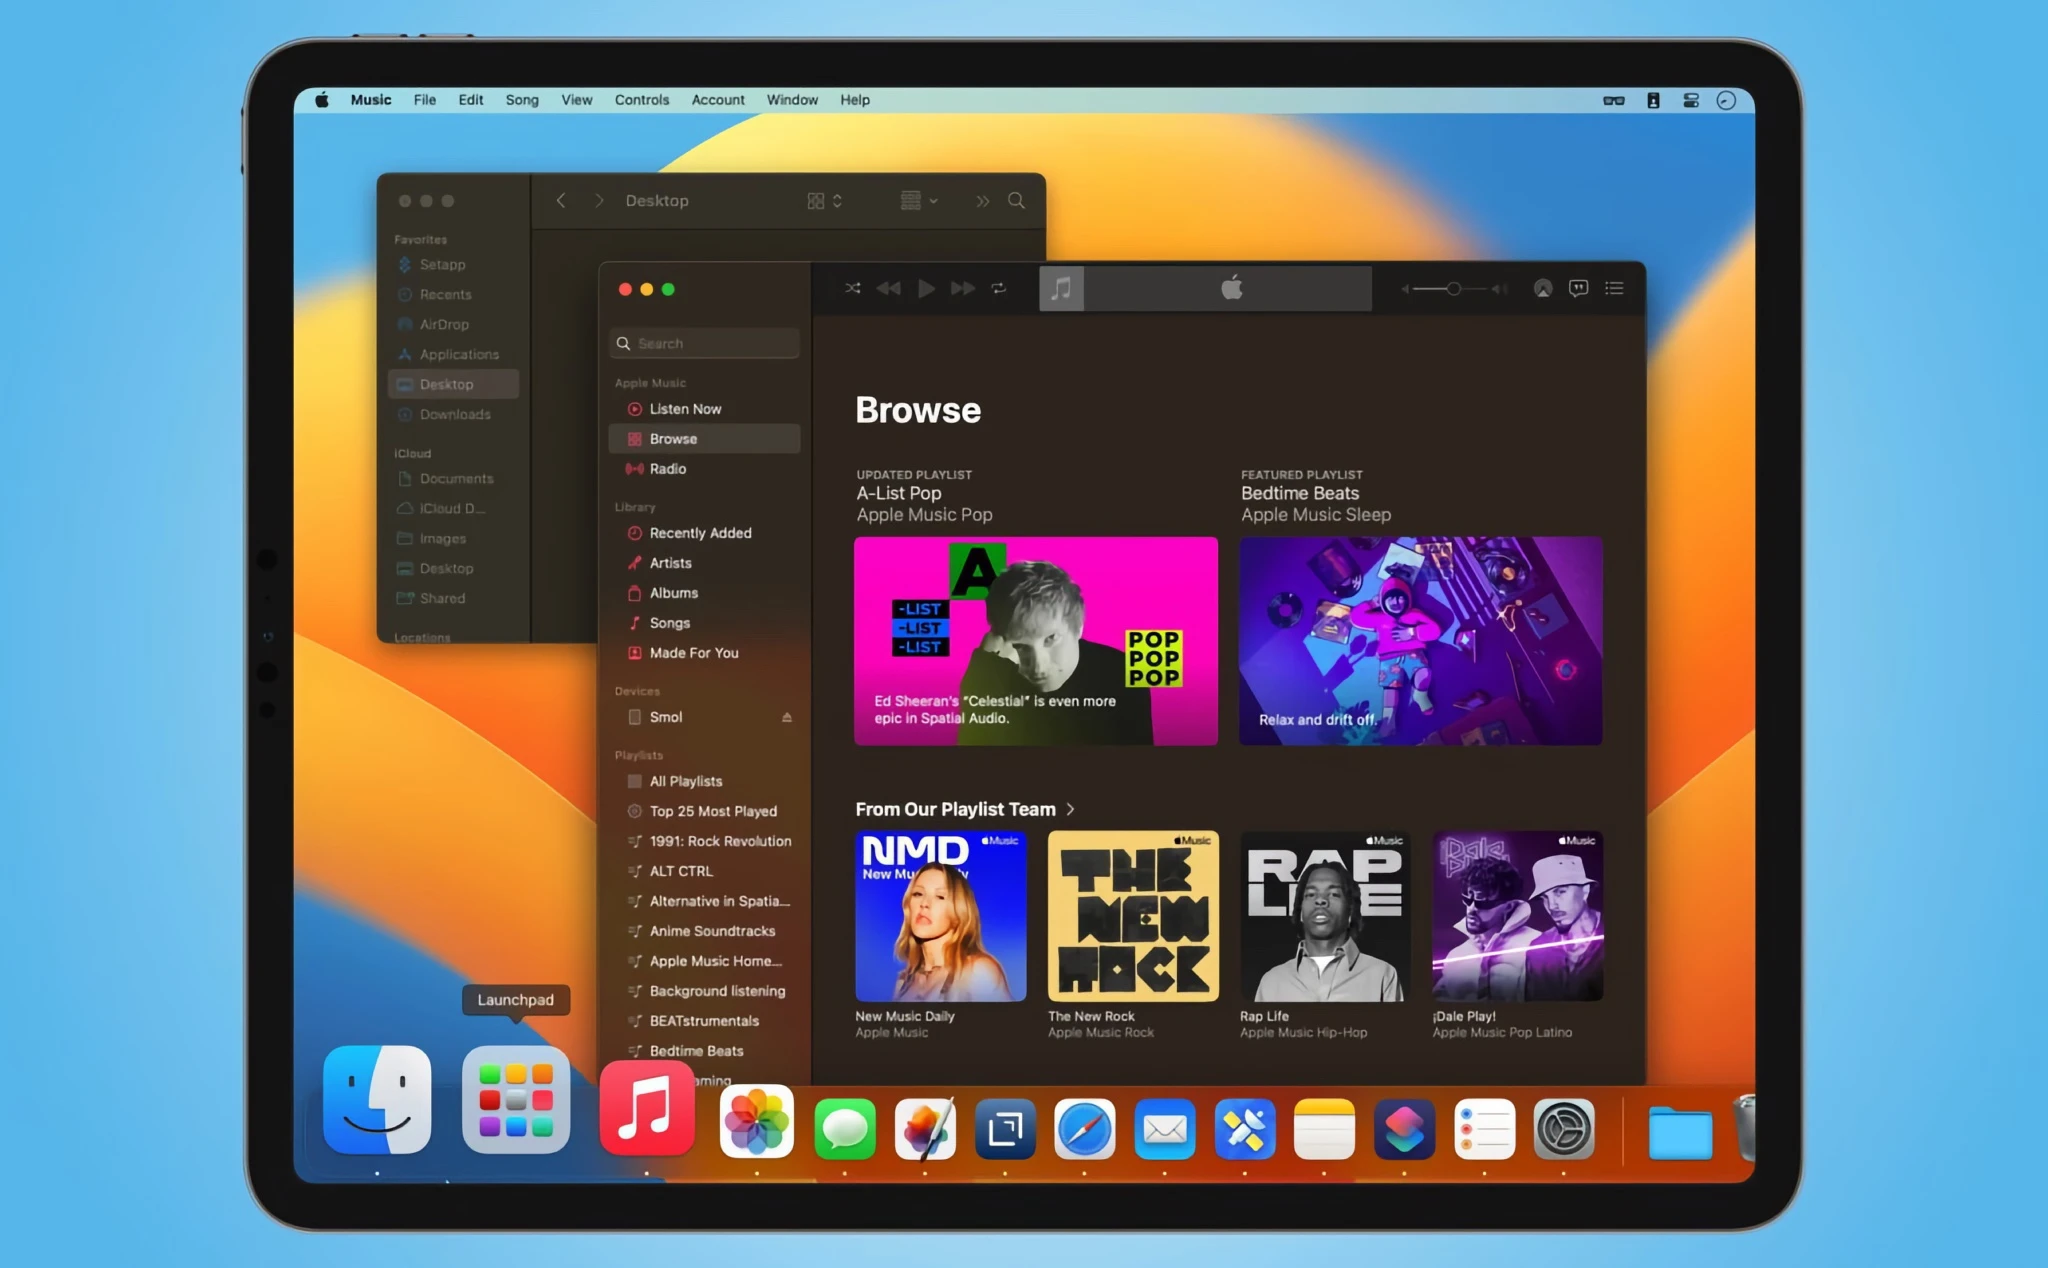The height and width of the screenshot is (1268, 2048).
Task: Select Downloads in Finder sidebar
Action: click(x=453, y=415)
